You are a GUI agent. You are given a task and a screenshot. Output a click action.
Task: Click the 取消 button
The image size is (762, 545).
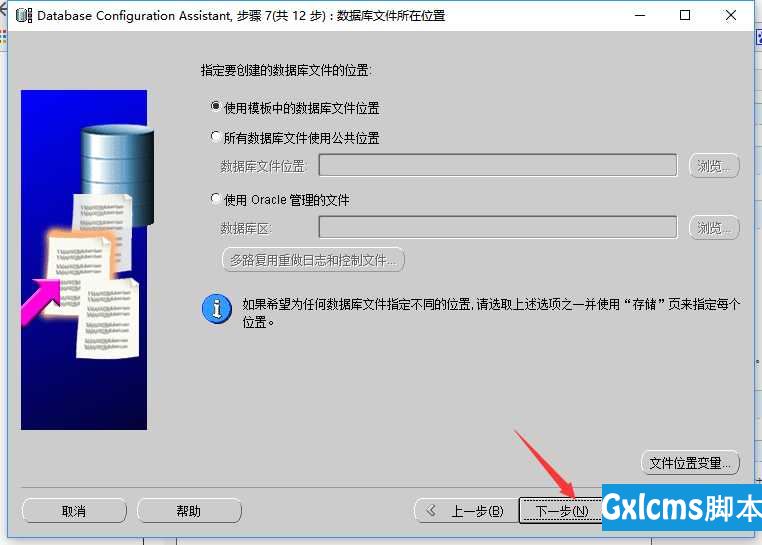click(74, 511)
